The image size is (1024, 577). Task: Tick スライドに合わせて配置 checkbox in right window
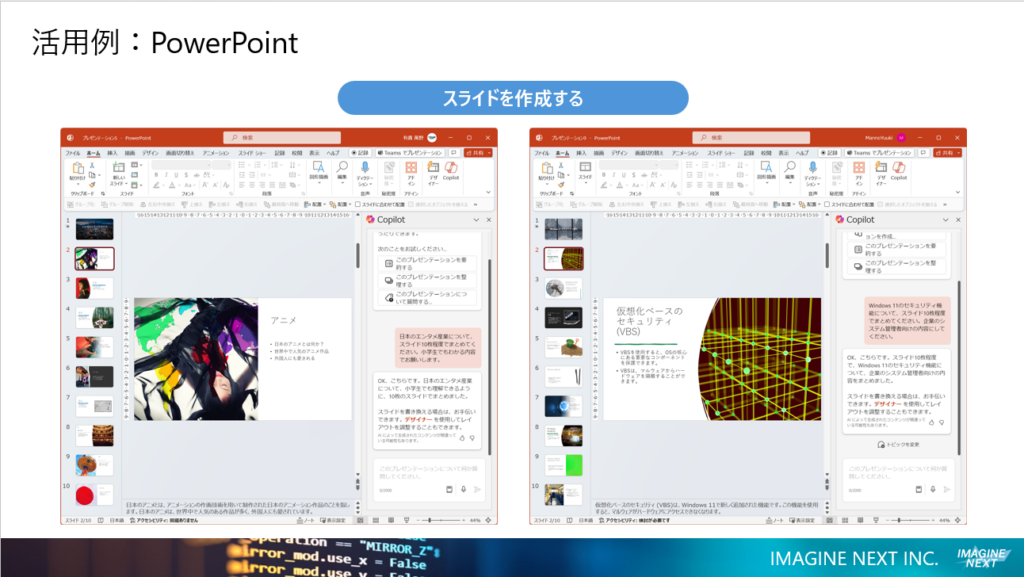tap(827, 204)
